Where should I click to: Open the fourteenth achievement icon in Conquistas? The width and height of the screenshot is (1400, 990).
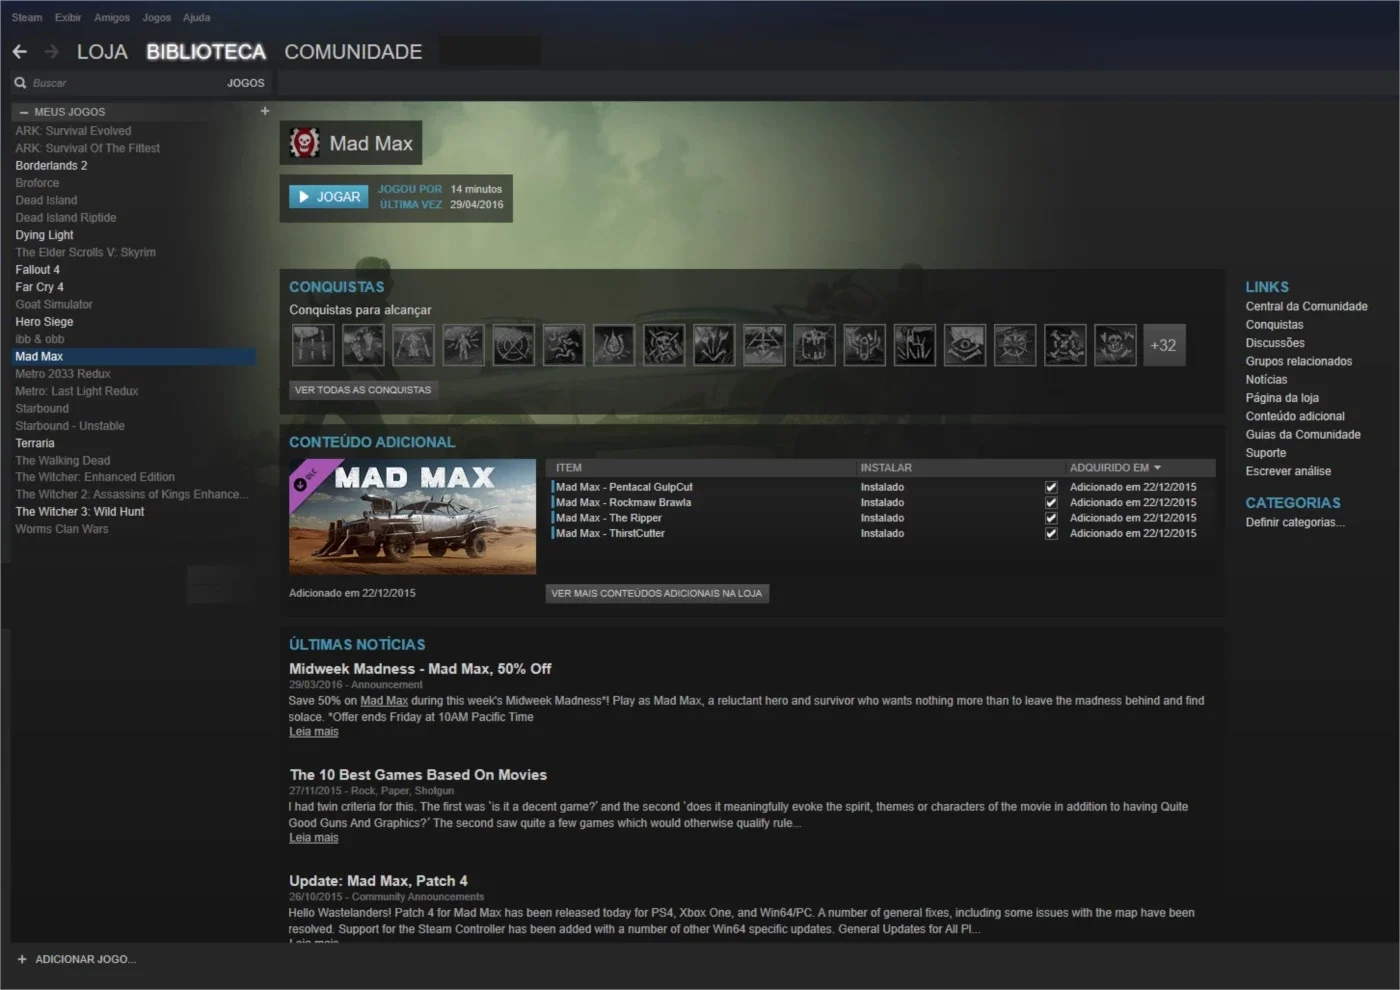tap(964, 345)
